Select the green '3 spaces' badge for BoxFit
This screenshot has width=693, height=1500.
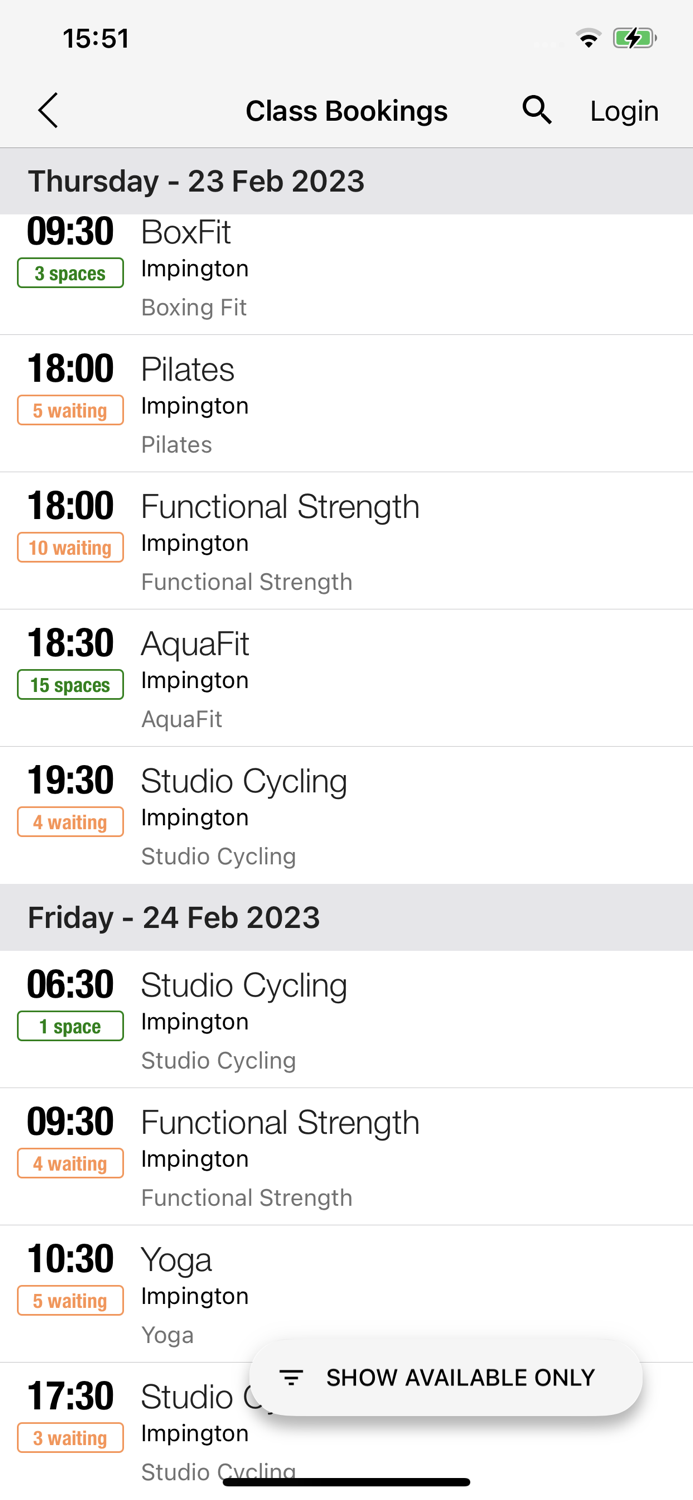coord(70,272)
